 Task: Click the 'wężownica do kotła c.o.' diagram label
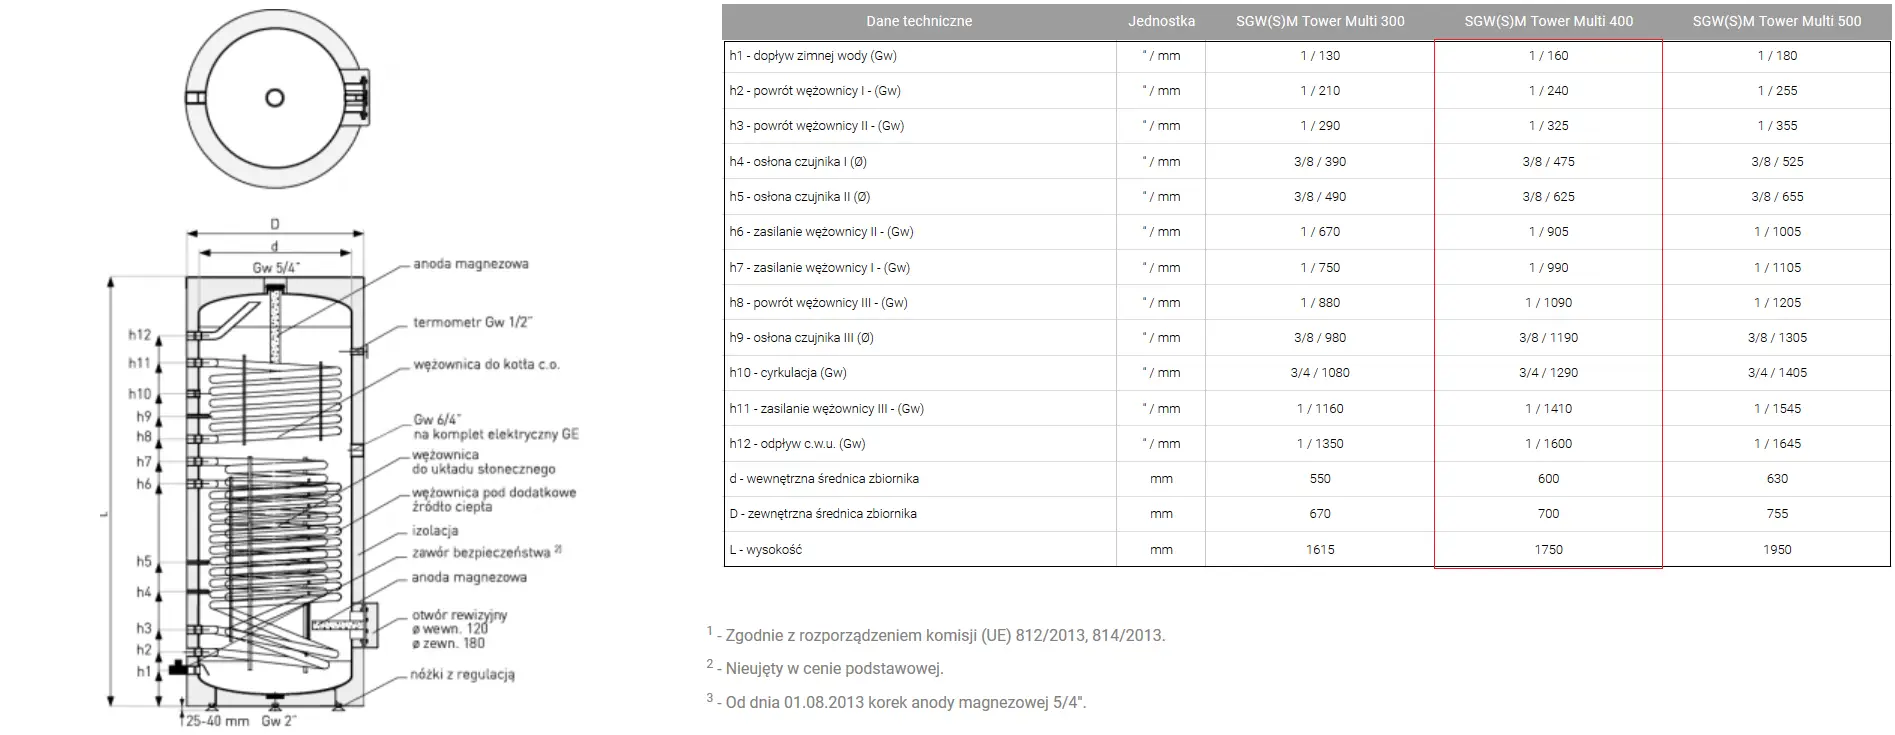pos(487,364)
